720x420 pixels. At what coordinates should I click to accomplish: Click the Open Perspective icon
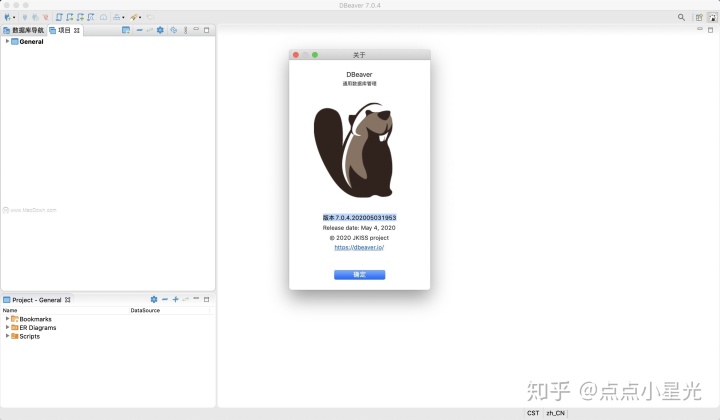[x=699, y=17]
